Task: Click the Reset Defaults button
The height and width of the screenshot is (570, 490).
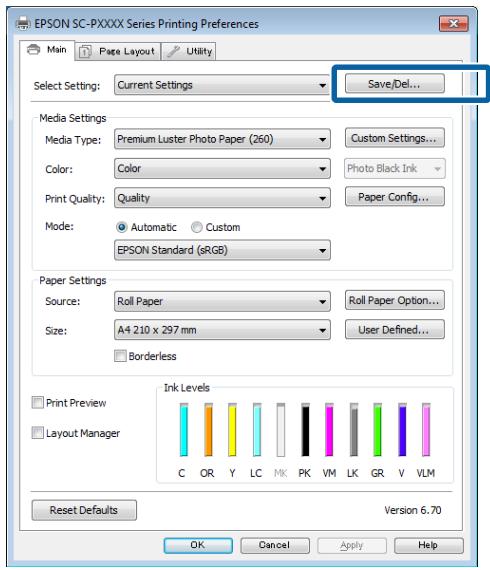Action: point(84,510)
